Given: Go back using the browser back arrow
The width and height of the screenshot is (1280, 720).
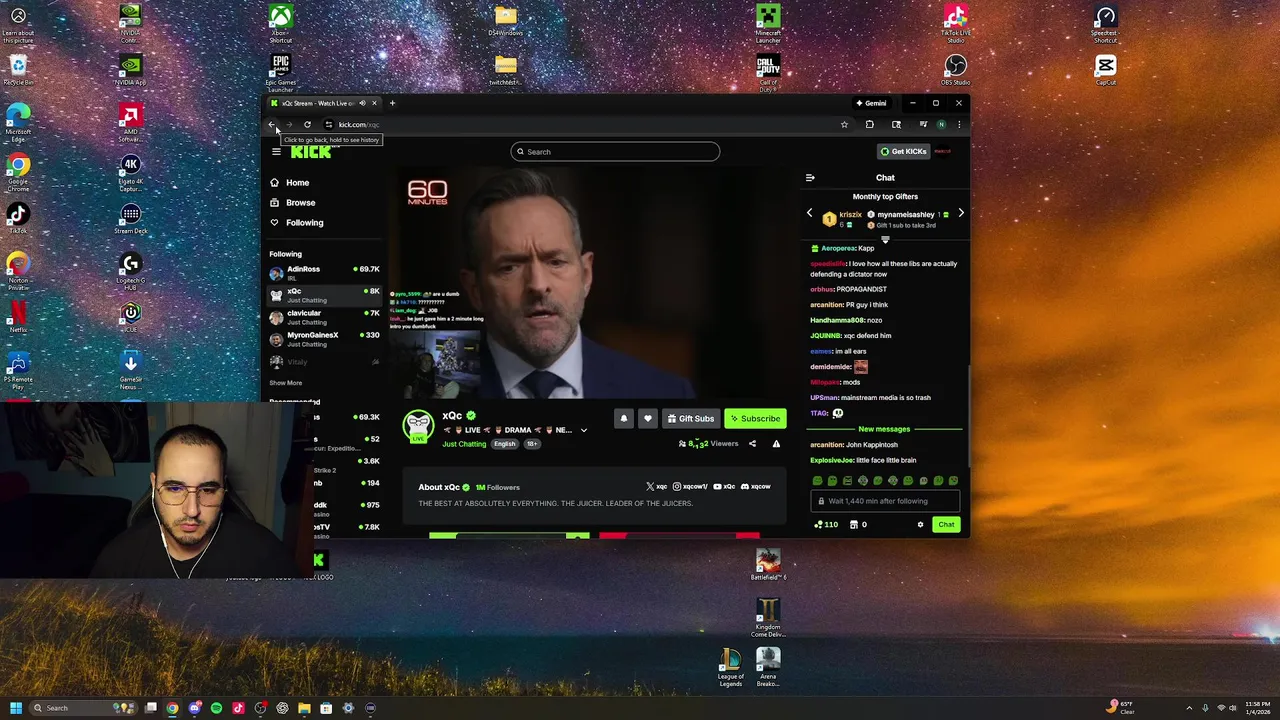Looking at the screenshot, I should 271,125.
